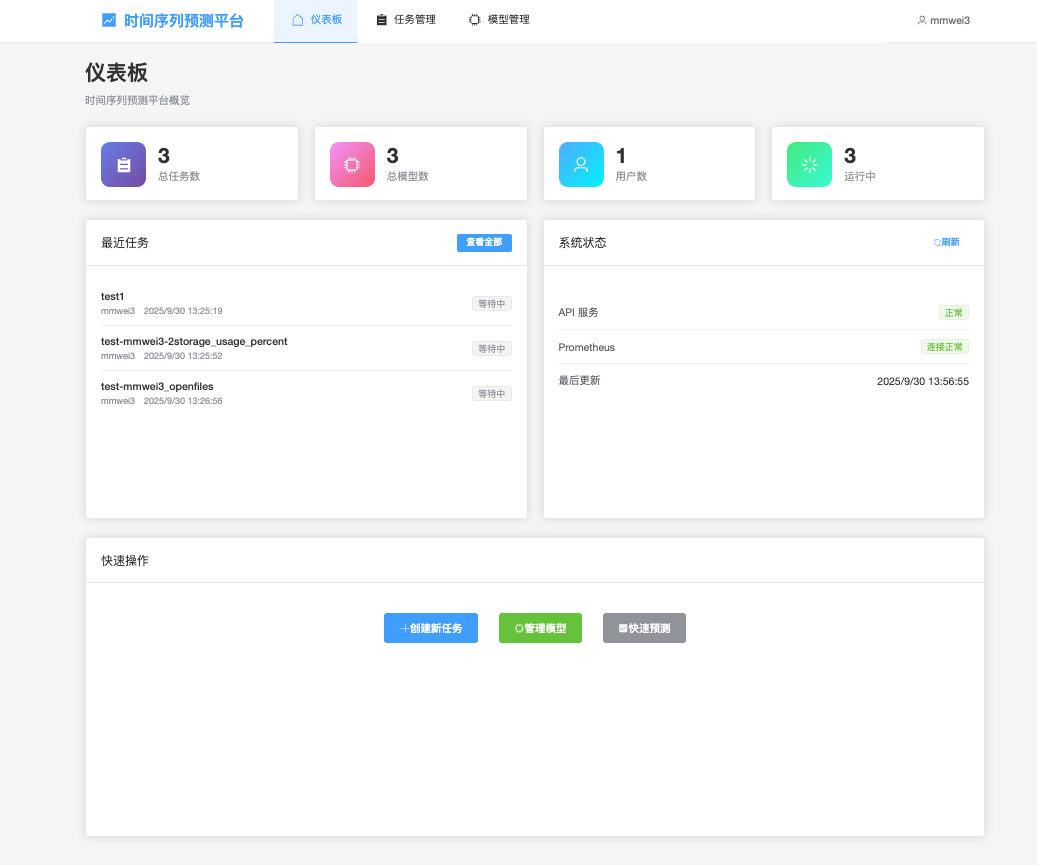
Task: Open the 仪表板 dashboard tab
Action: 315,21
